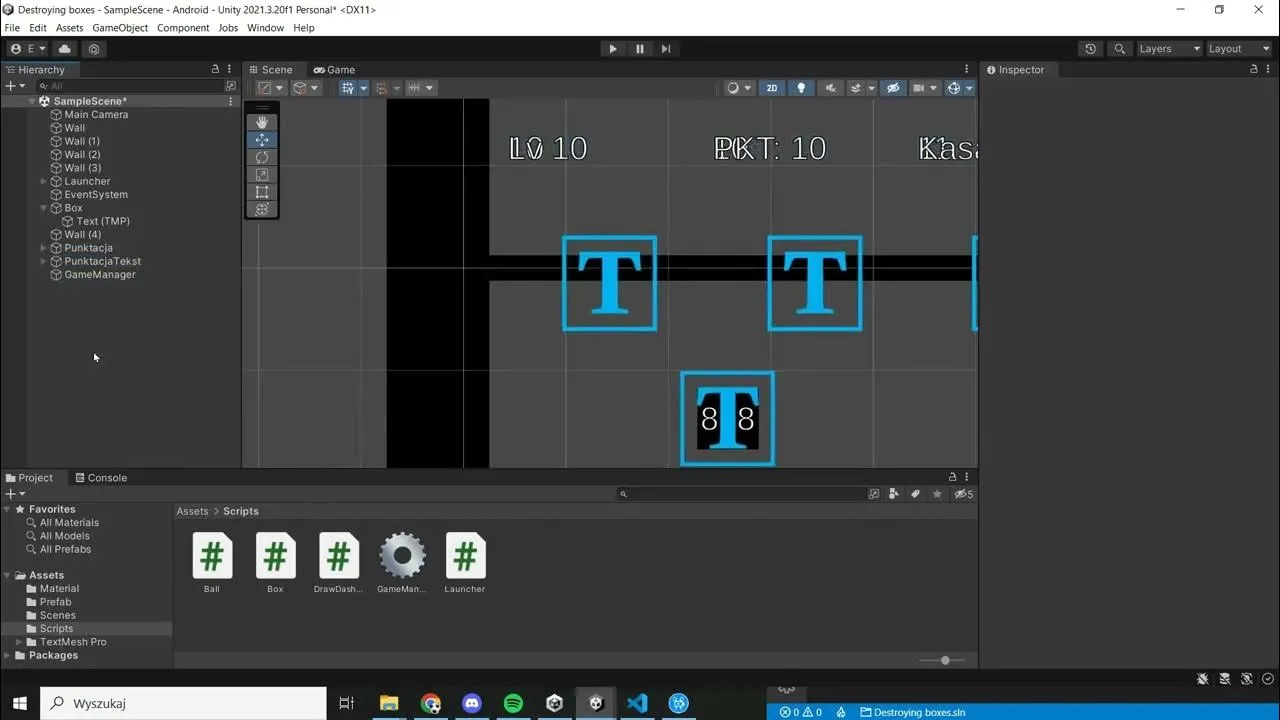Select the Scale tool

pyautogui.click(x=262, y=174)
